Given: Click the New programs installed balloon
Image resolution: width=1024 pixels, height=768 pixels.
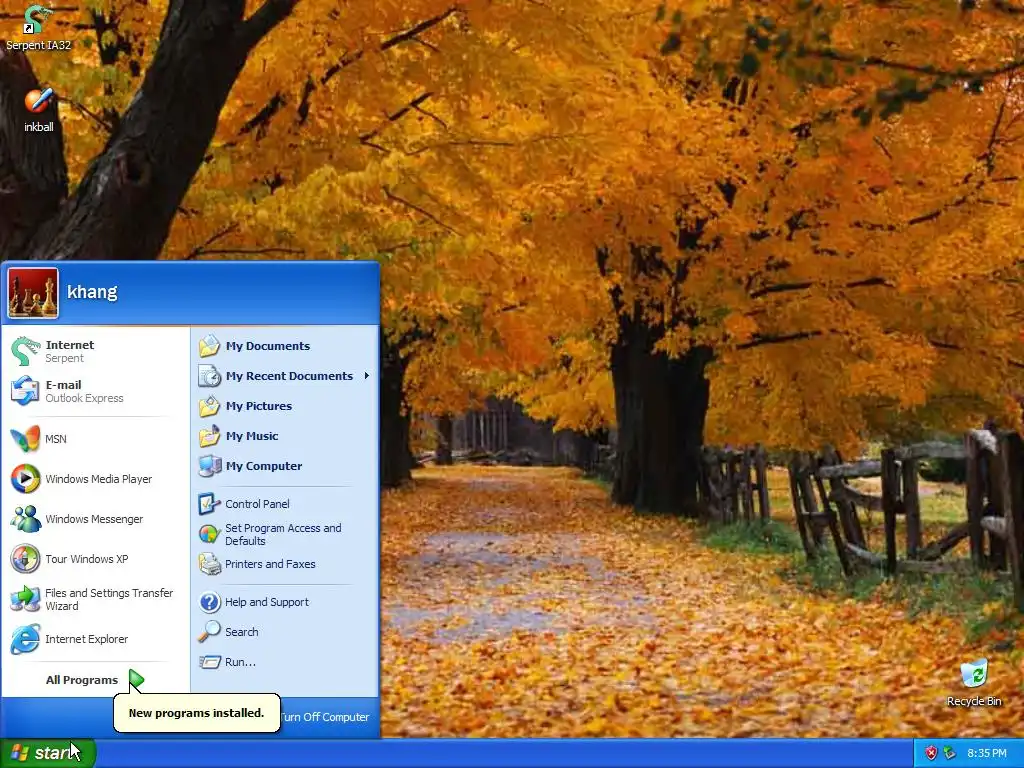Looking at the screenshot, I should [x=197, y=713].
